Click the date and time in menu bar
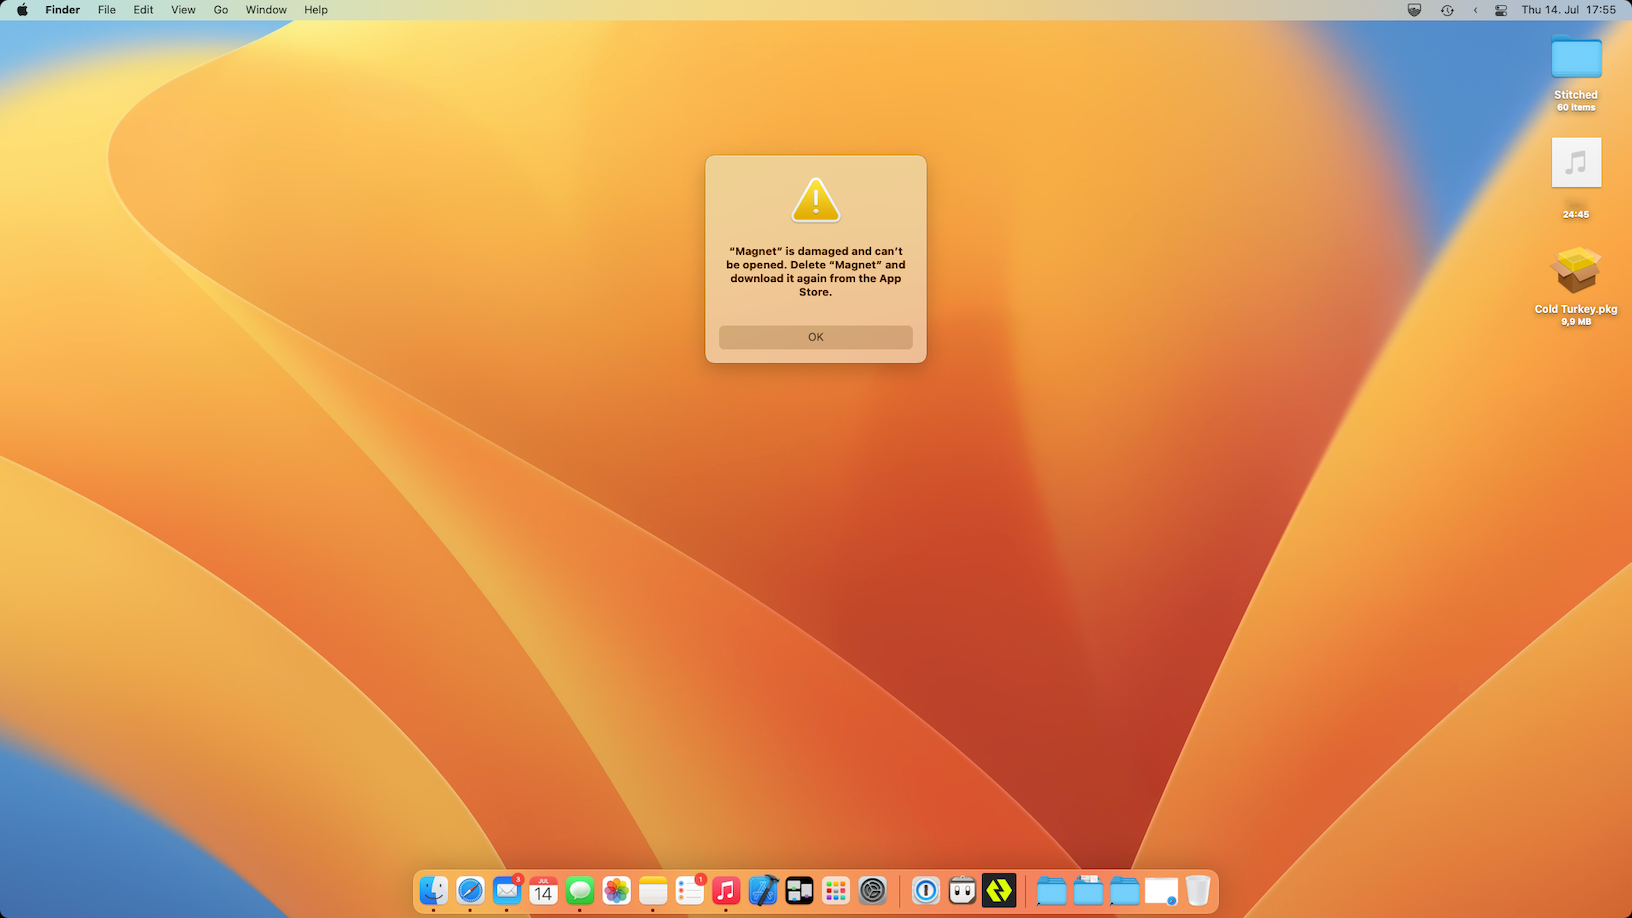Screen dimensions: 1632x918 pyautogui.click(x=1569, y=10)
